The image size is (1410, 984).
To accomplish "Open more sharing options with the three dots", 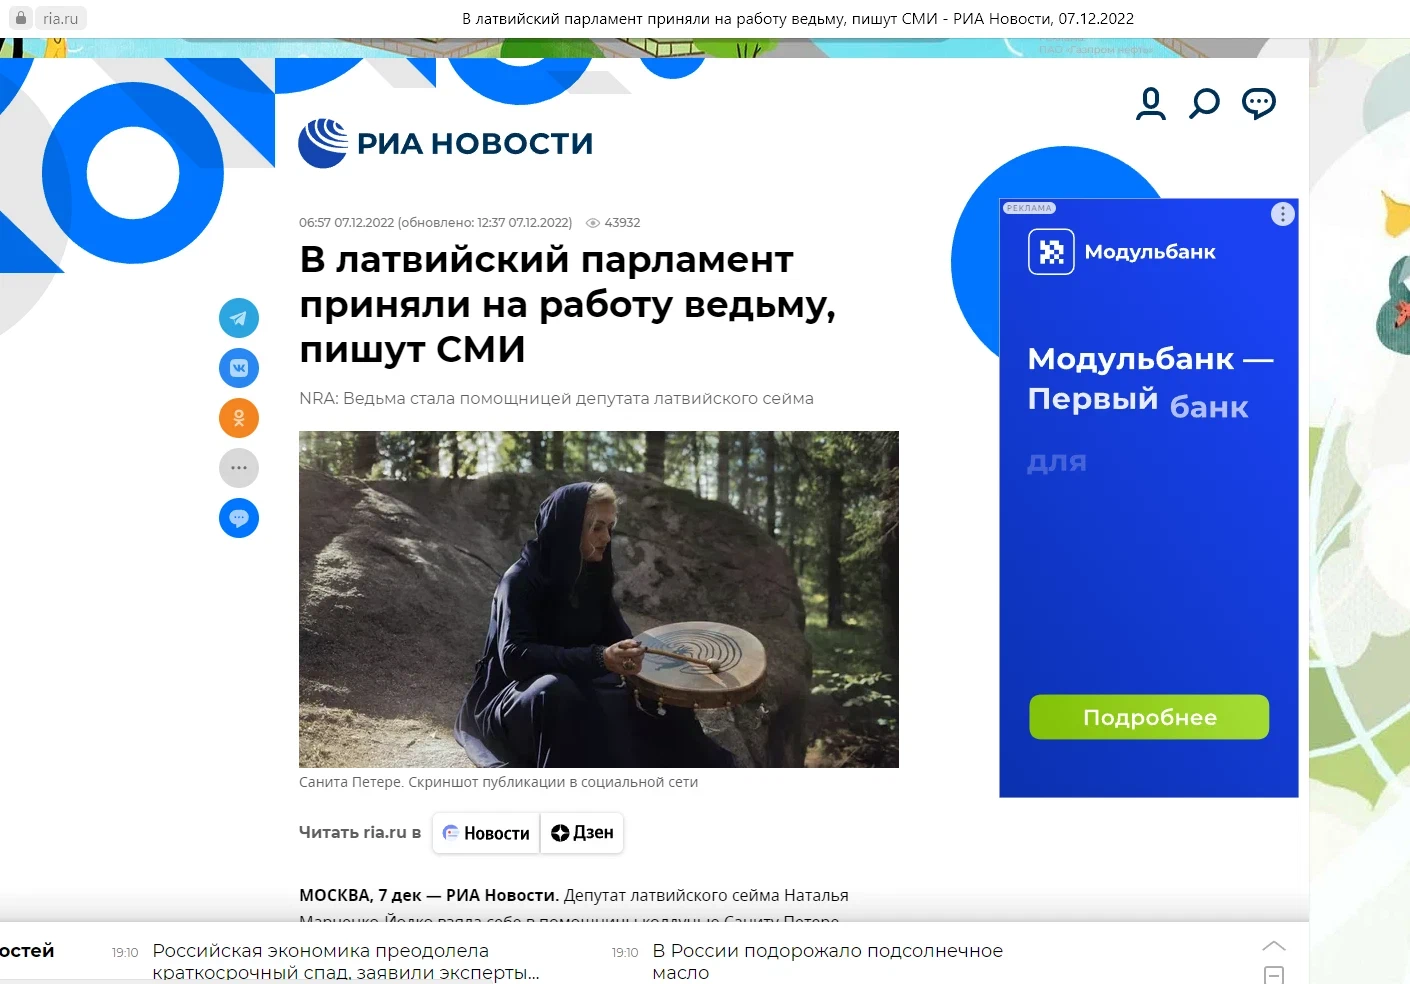I will [x=239, y=468].
